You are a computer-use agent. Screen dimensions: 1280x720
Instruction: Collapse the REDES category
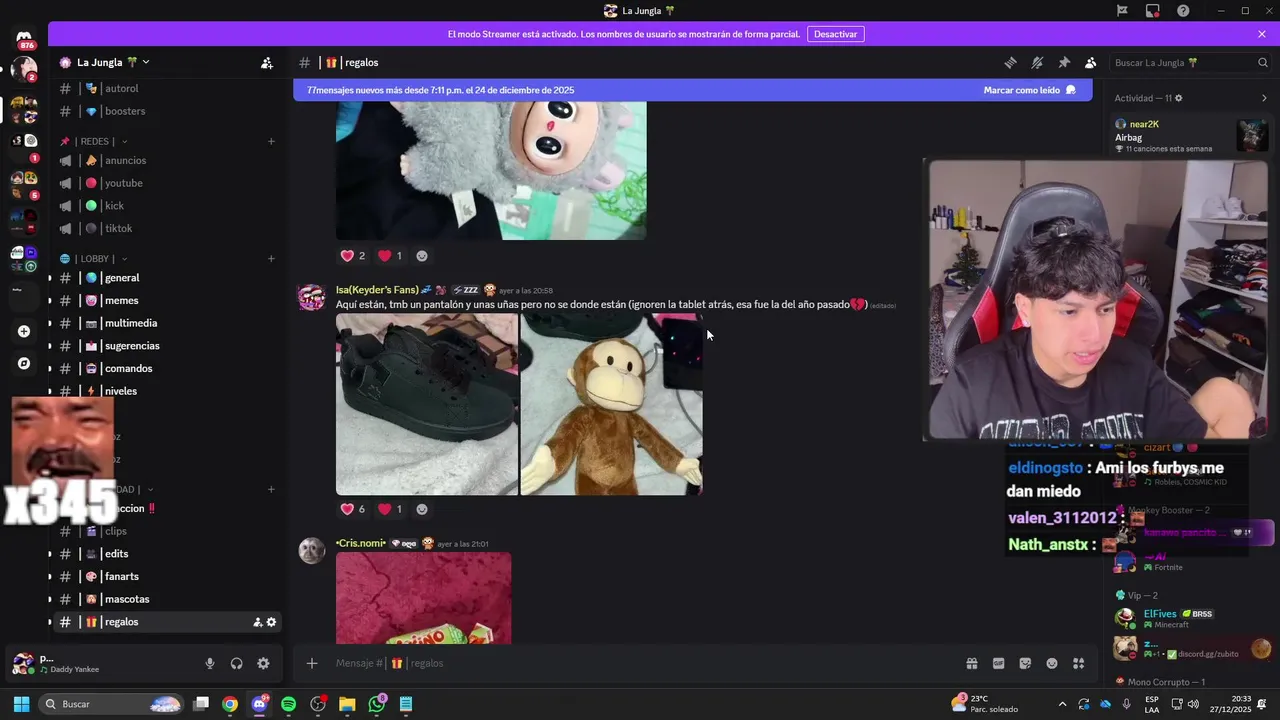point(94,141)
